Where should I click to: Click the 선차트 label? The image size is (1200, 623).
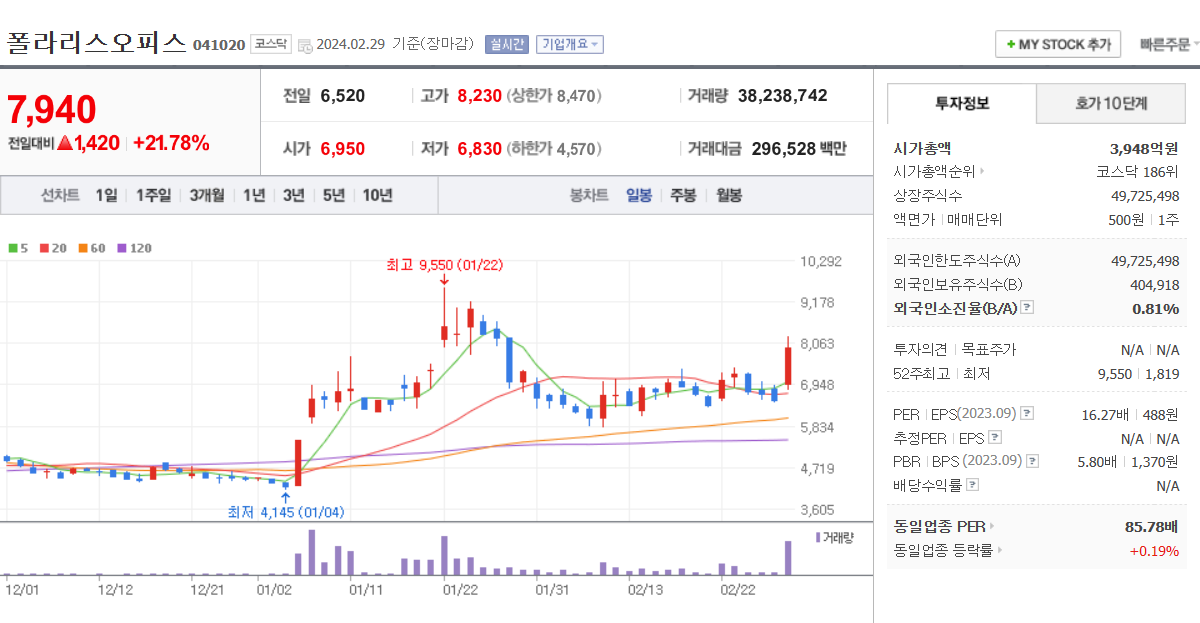click(60, 195)
